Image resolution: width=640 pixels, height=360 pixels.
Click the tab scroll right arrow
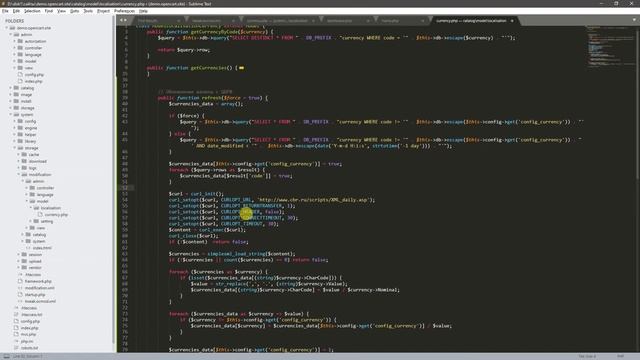(x=125, y=20)
